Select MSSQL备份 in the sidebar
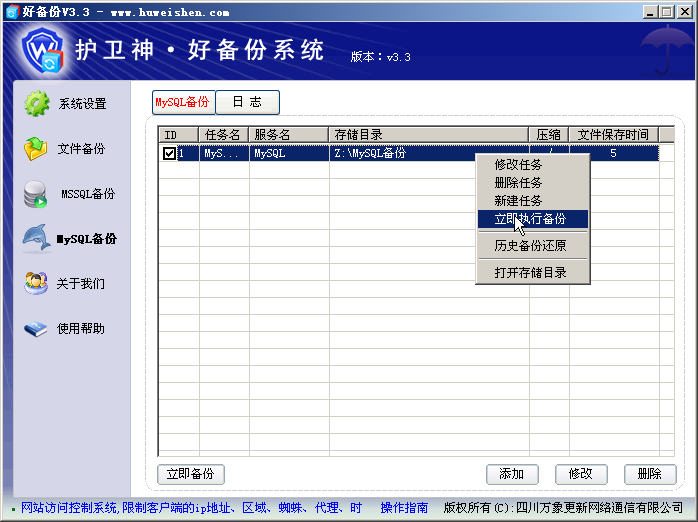The height and width of the screenshot is (522, 698). [88, 194]
